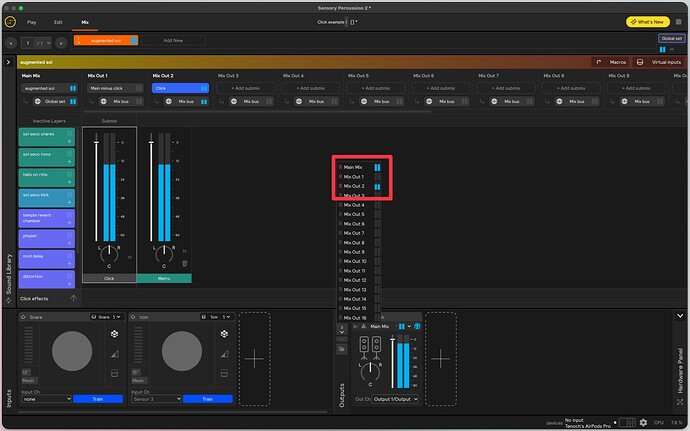Add distortion layer with plus icon
Screen dimensions: 690x431
(70, 284)
